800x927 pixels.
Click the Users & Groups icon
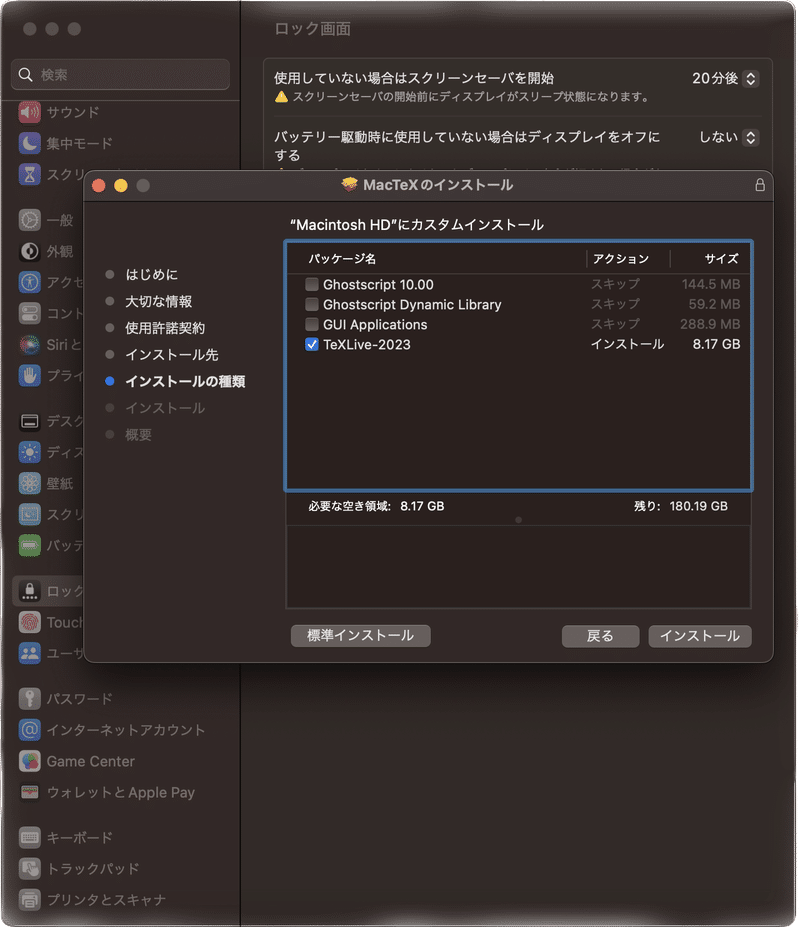tap(30, 653)
